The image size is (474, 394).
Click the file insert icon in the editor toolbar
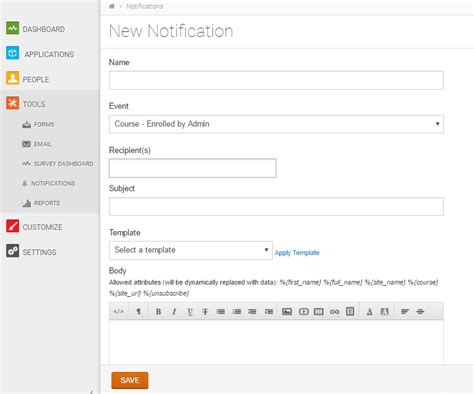tap(350, 312)
